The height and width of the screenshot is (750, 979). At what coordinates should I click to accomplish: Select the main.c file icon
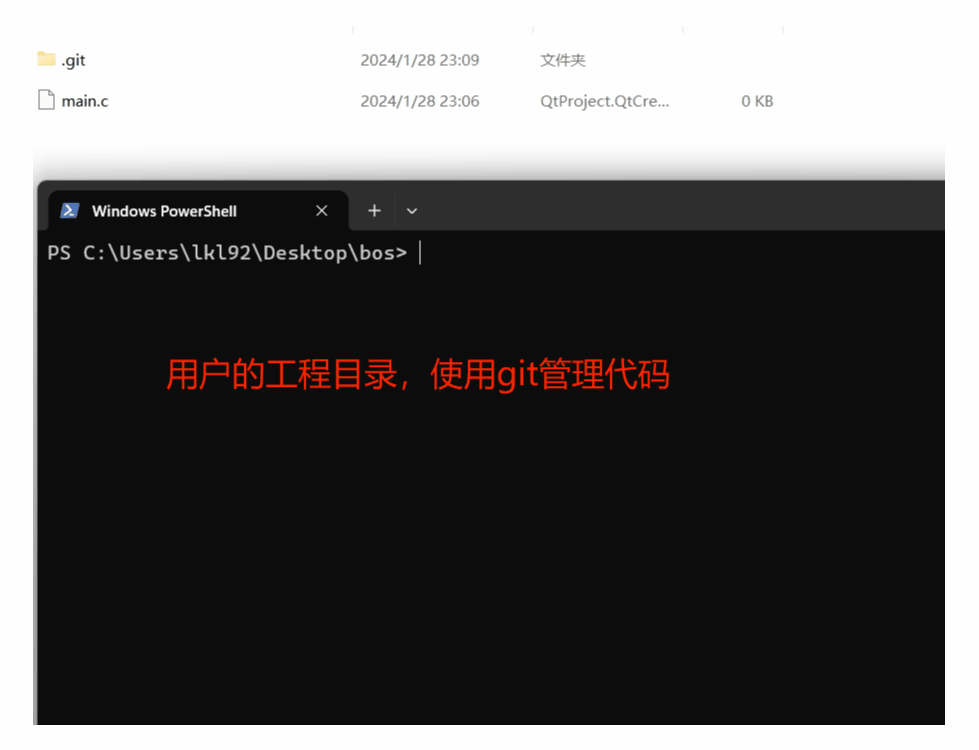click(46, 100)
